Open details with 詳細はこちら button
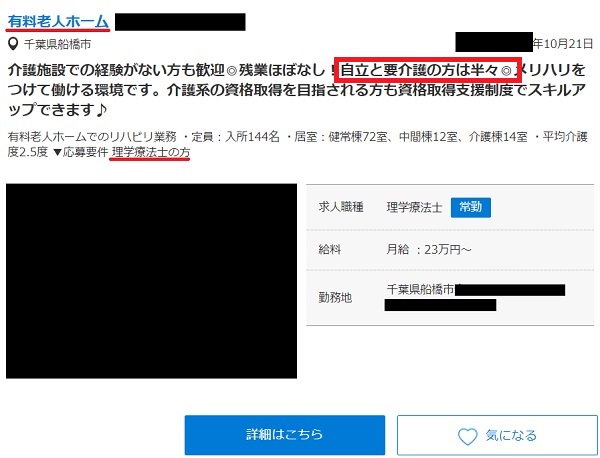 pyautogui.click(x=285, y=435)
